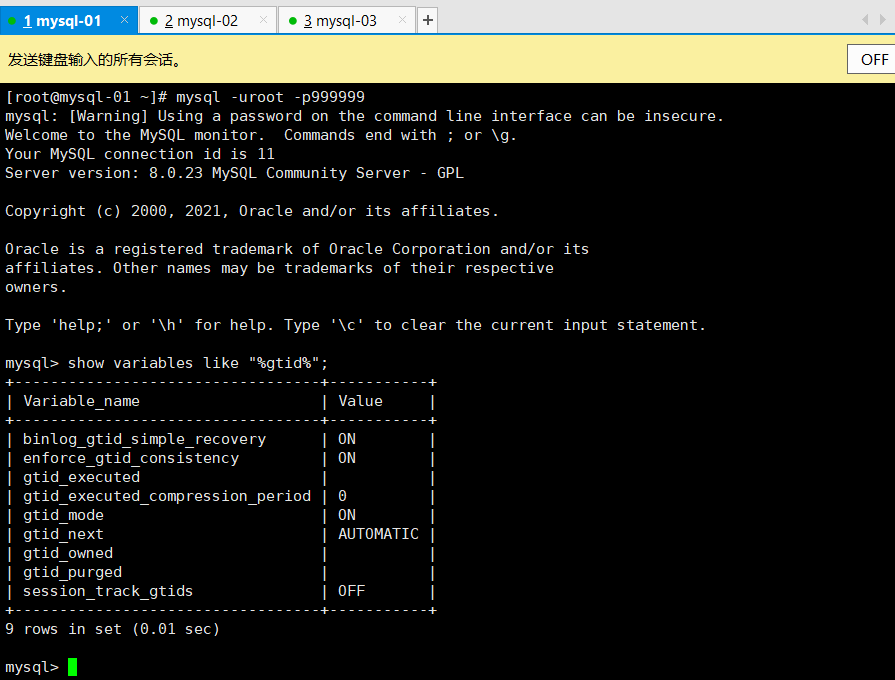This screenshot has width=895, height=680.
Task: Click the 'gtid_owned' variable name
Action: point(68,553)
